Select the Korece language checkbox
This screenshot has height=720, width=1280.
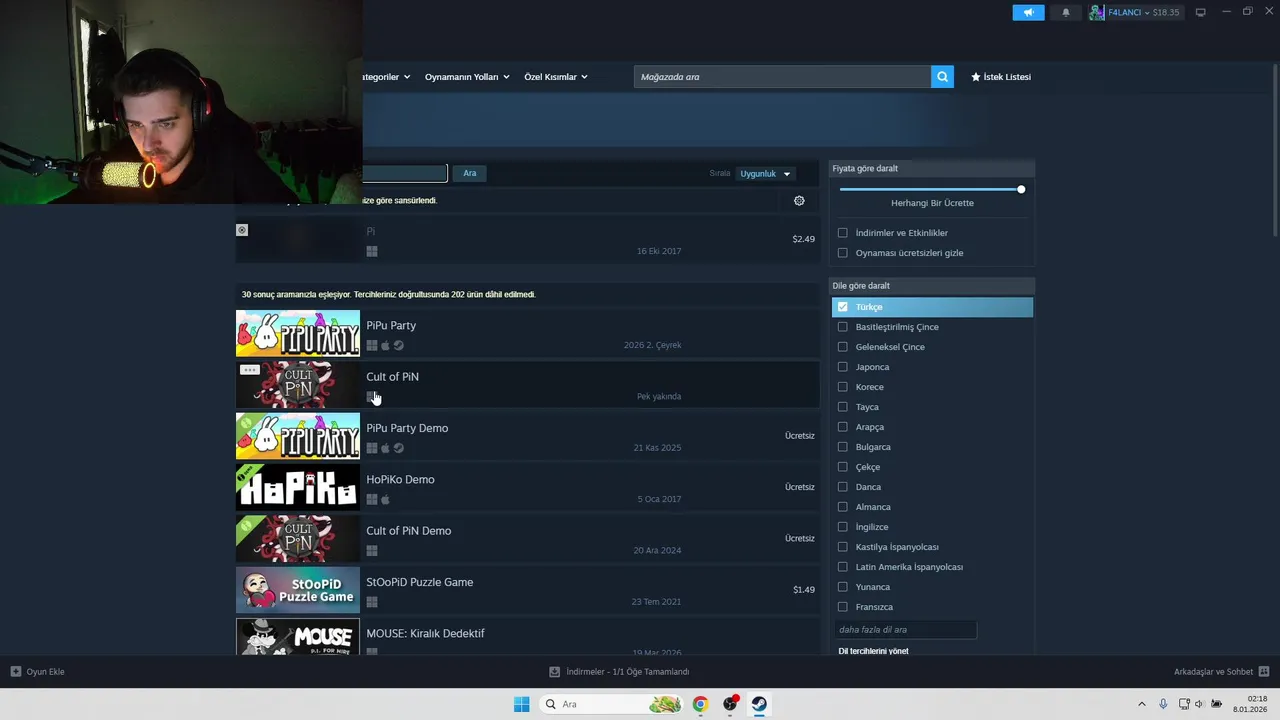(x=843, y=387)
